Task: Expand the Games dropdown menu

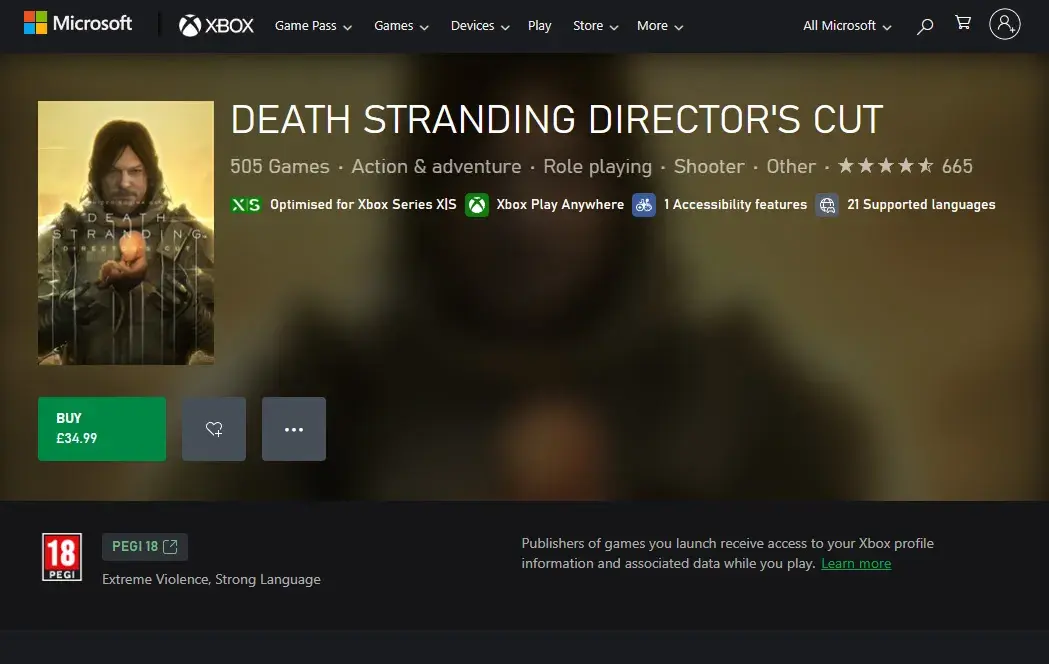Action: click(x=401, y=26)
